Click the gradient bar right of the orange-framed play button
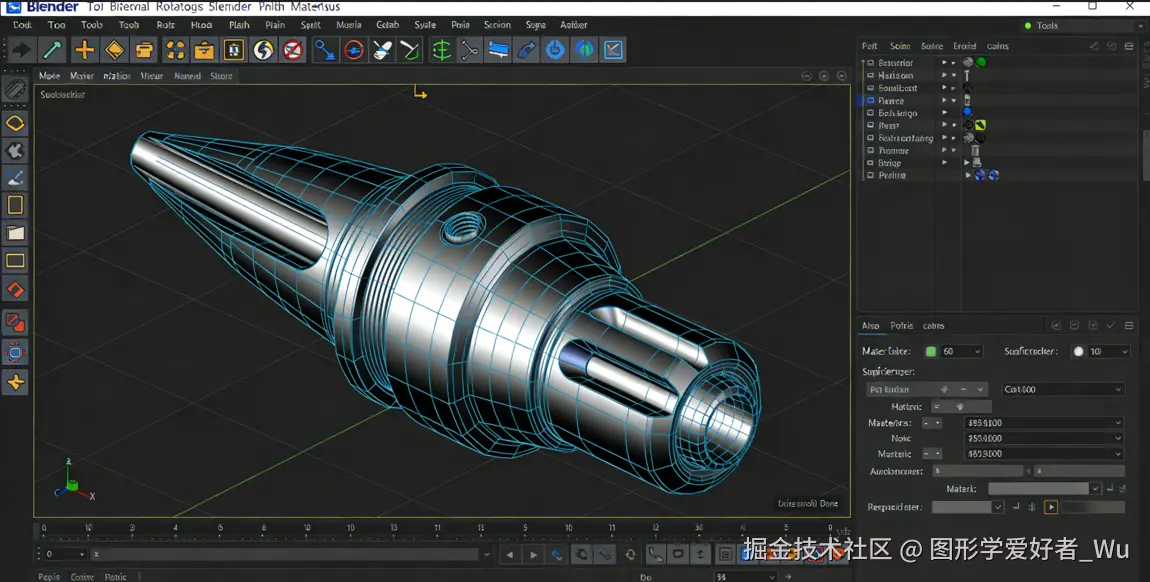Screen dimensions: 1150x582 (x=1093, y=507)
